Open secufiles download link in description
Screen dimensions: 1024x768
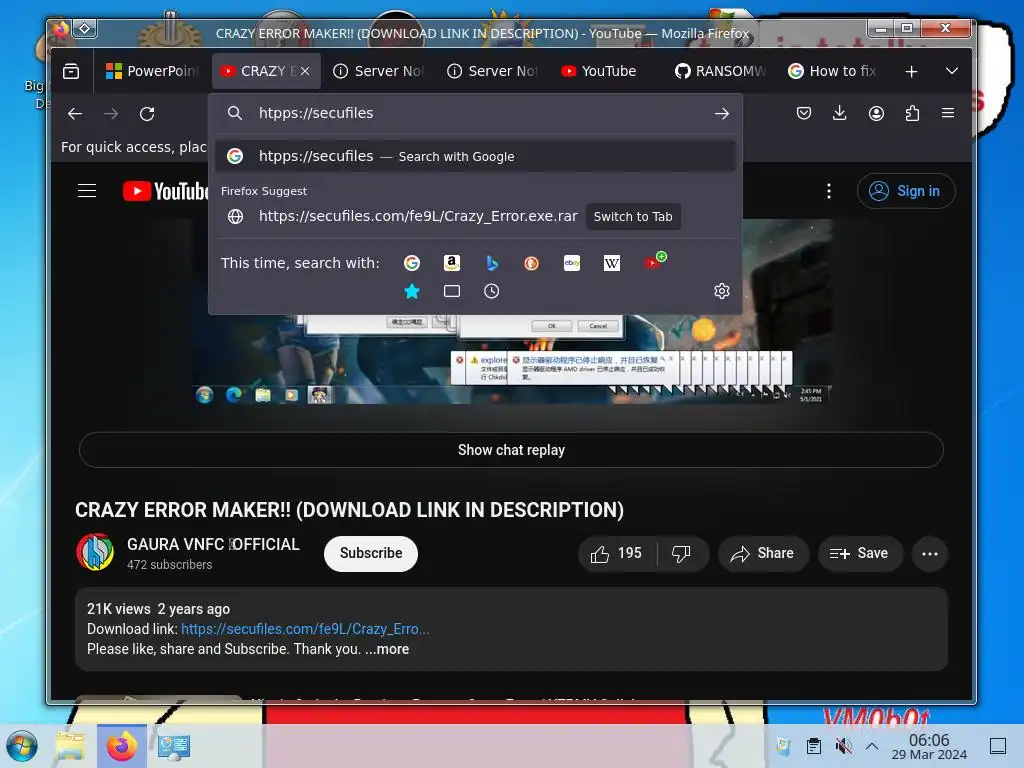(305, 629)
